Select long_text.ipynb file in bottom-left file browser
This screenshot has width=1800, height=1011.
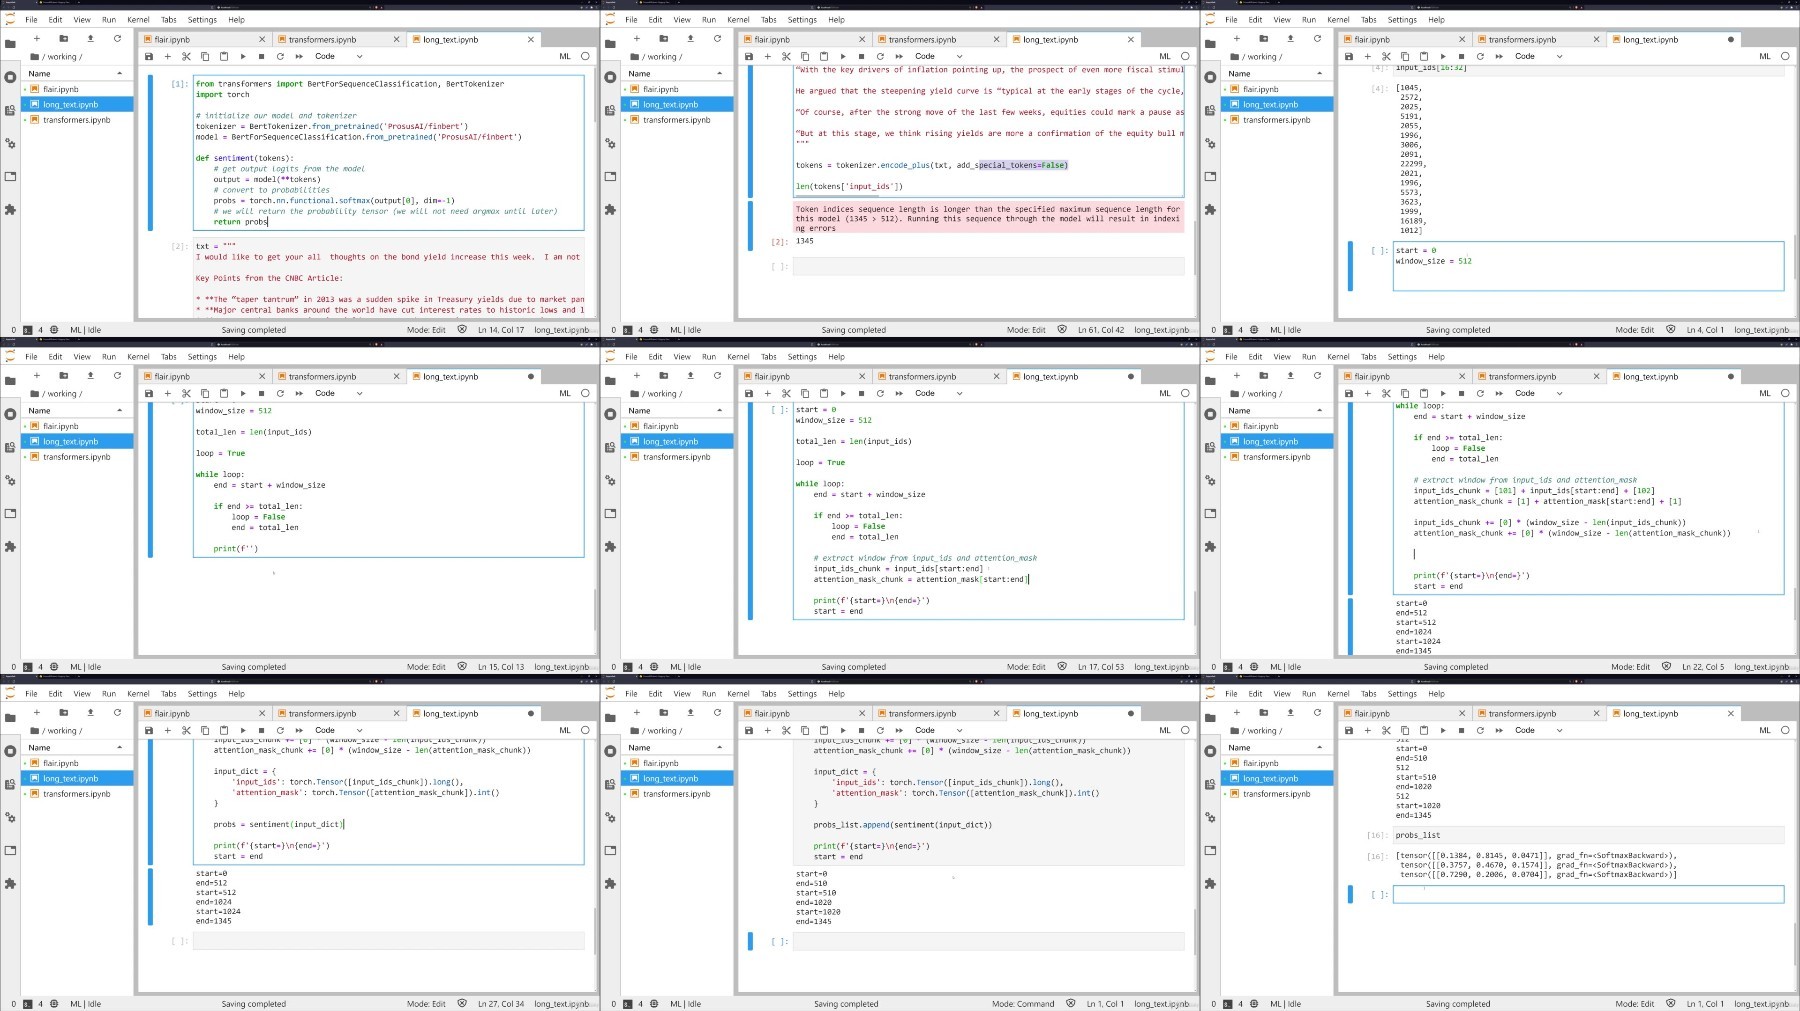(76, 778)
